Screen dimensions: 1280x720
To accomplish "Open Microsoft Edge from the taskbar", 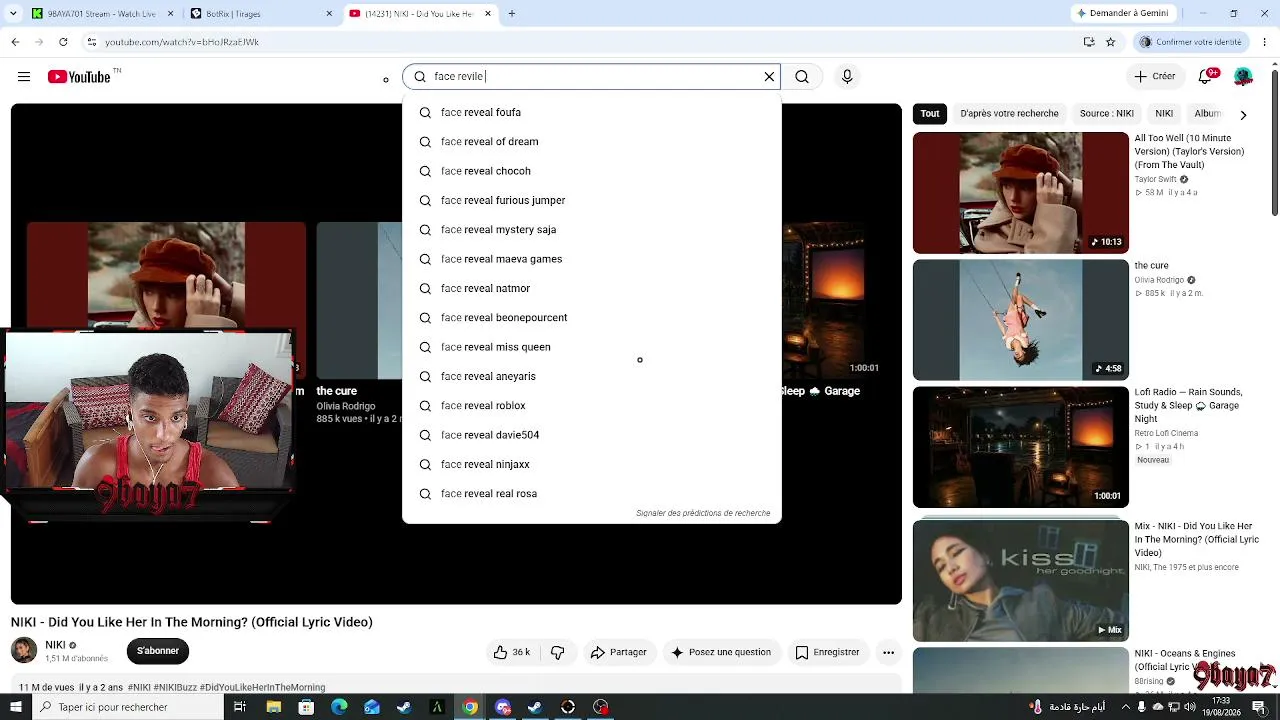I will pyautogui.click(x=339, y=707).
